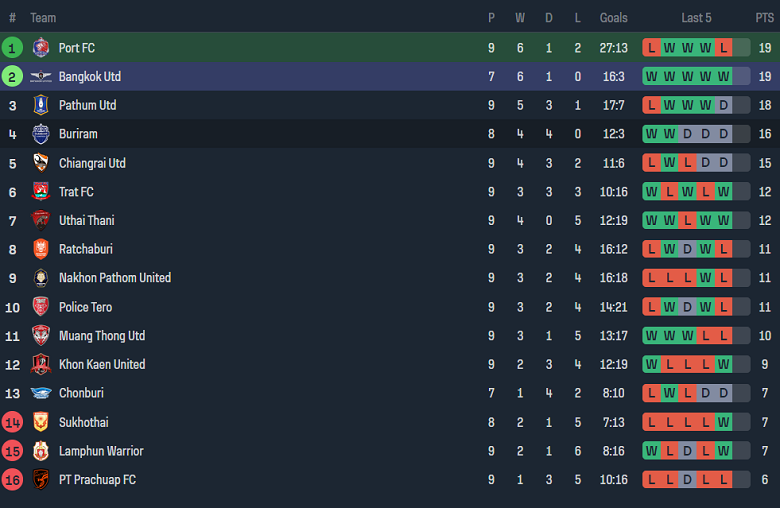Click the Last 5 column header
780x508 pixels.
696,18
